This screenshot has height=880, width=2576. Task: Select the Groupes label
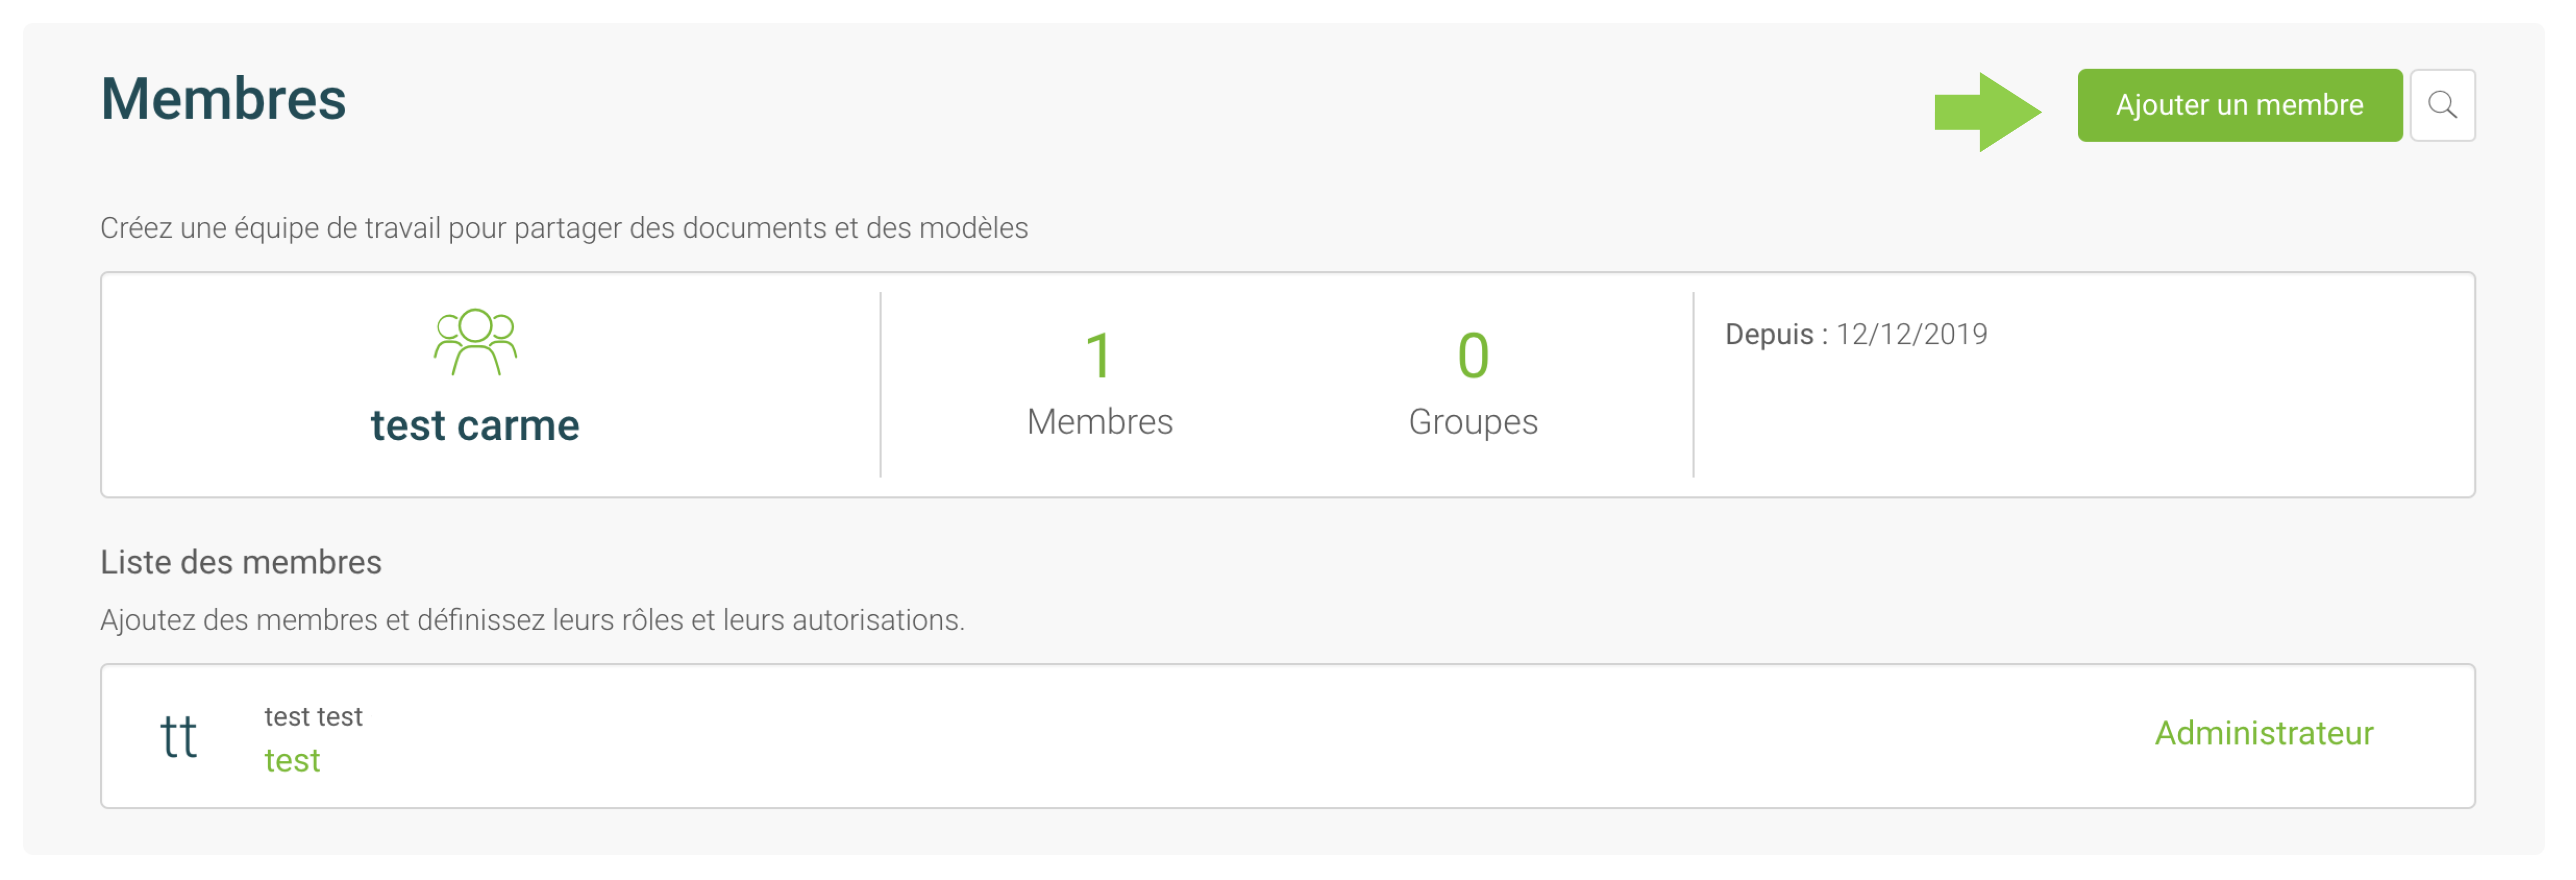point(1473,422)
